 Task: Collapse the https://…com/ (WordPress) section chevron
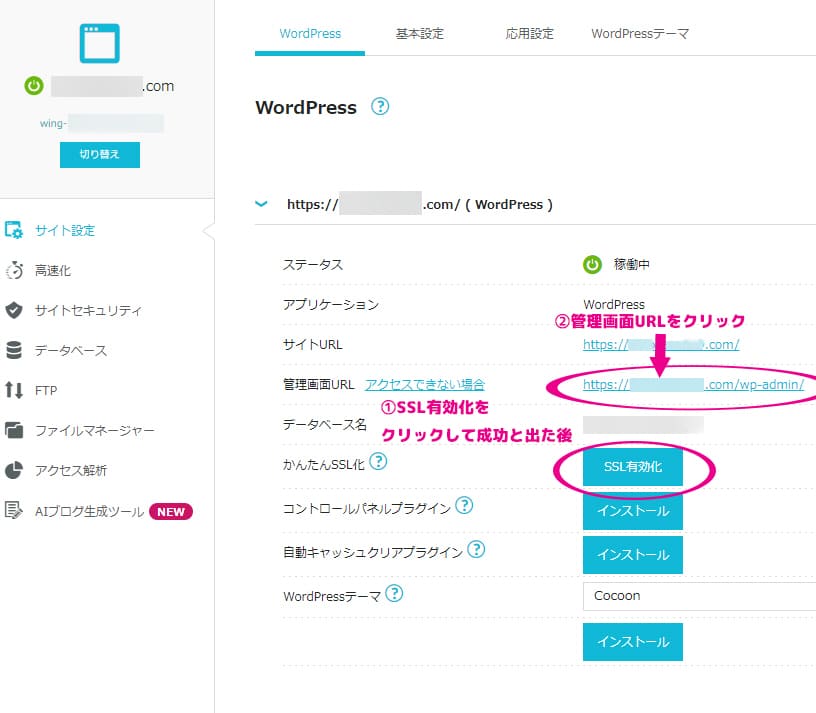click(261, 204)
